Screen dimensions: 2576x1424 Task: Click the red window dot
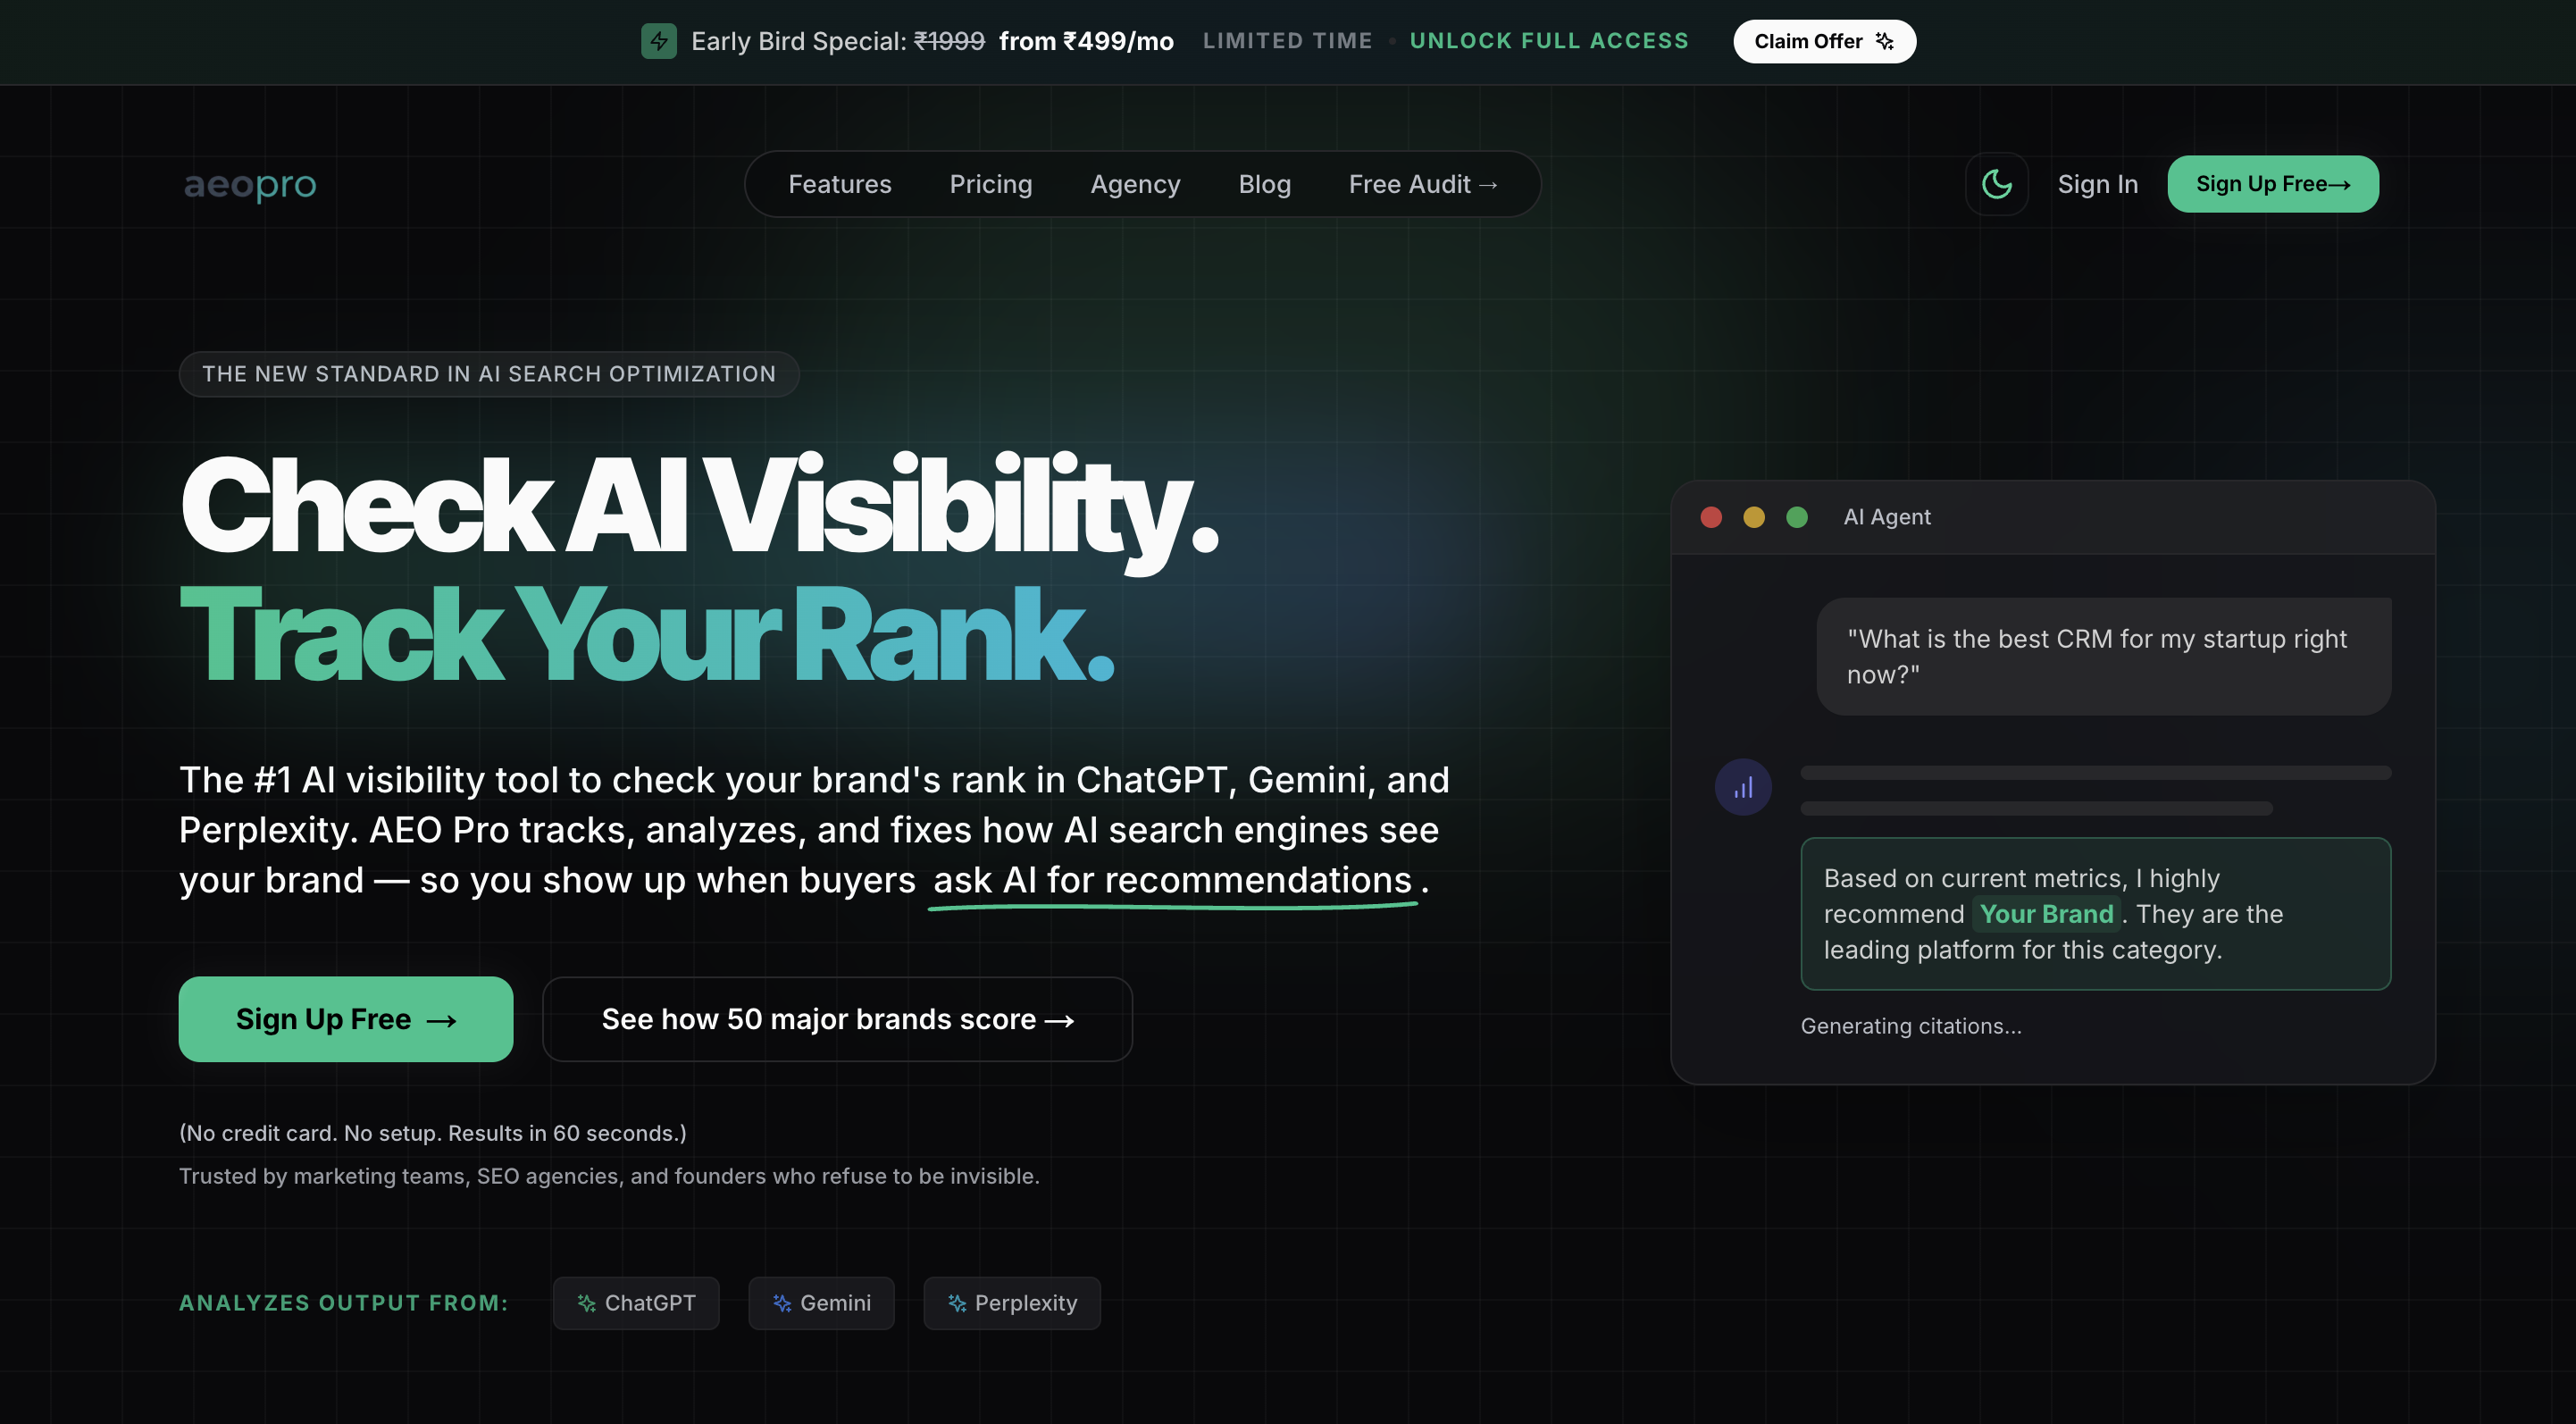point(1711,517)
